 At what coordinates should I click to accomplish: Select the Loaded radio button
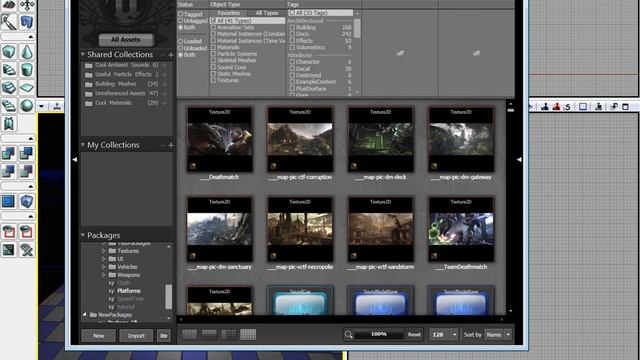180,41
